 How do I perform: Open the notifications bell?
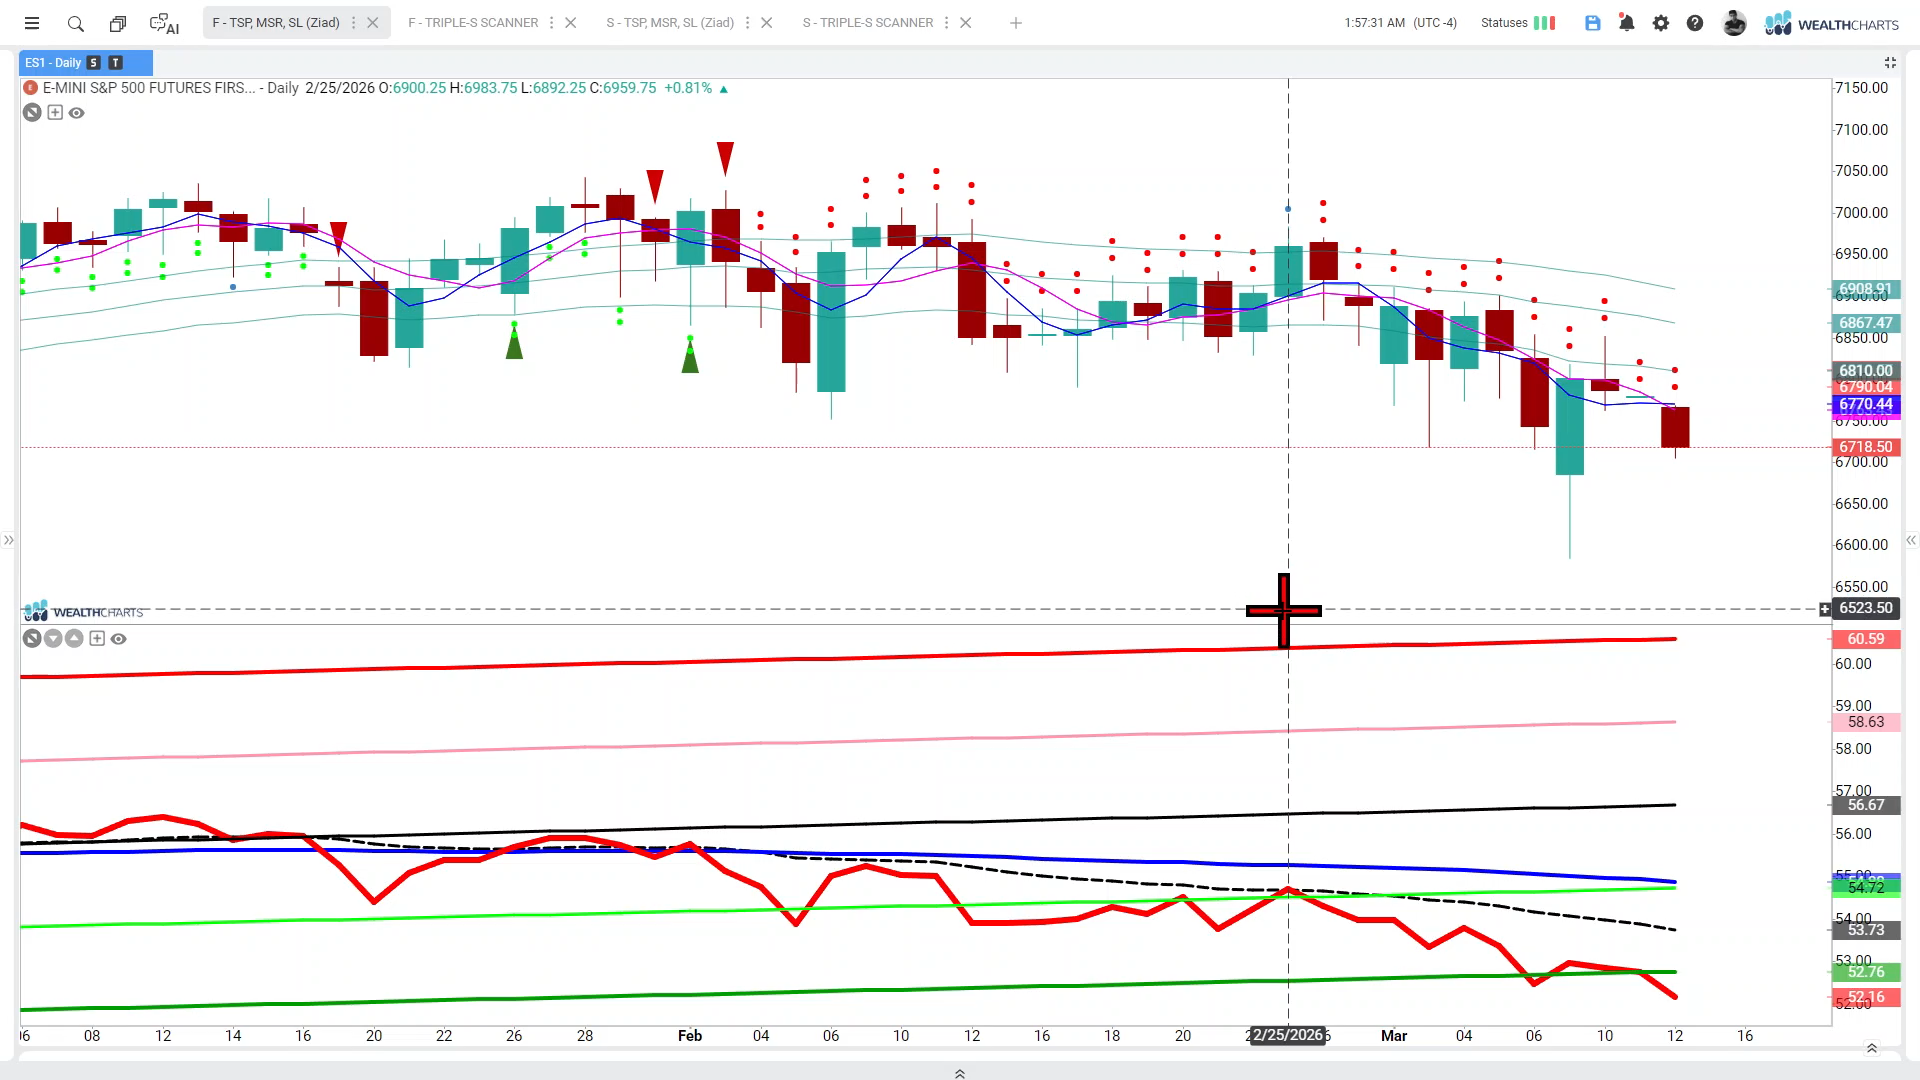[x=1627, y=23]
